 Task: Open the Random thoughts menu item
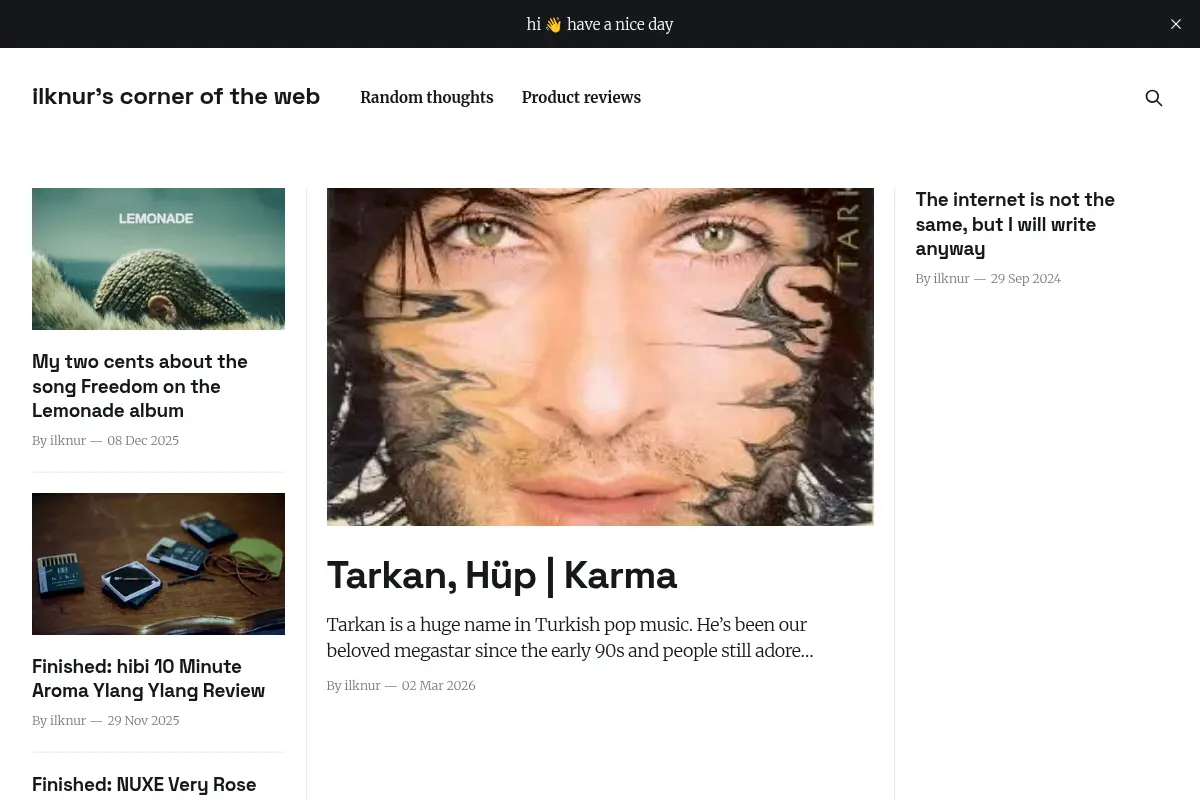426,97
